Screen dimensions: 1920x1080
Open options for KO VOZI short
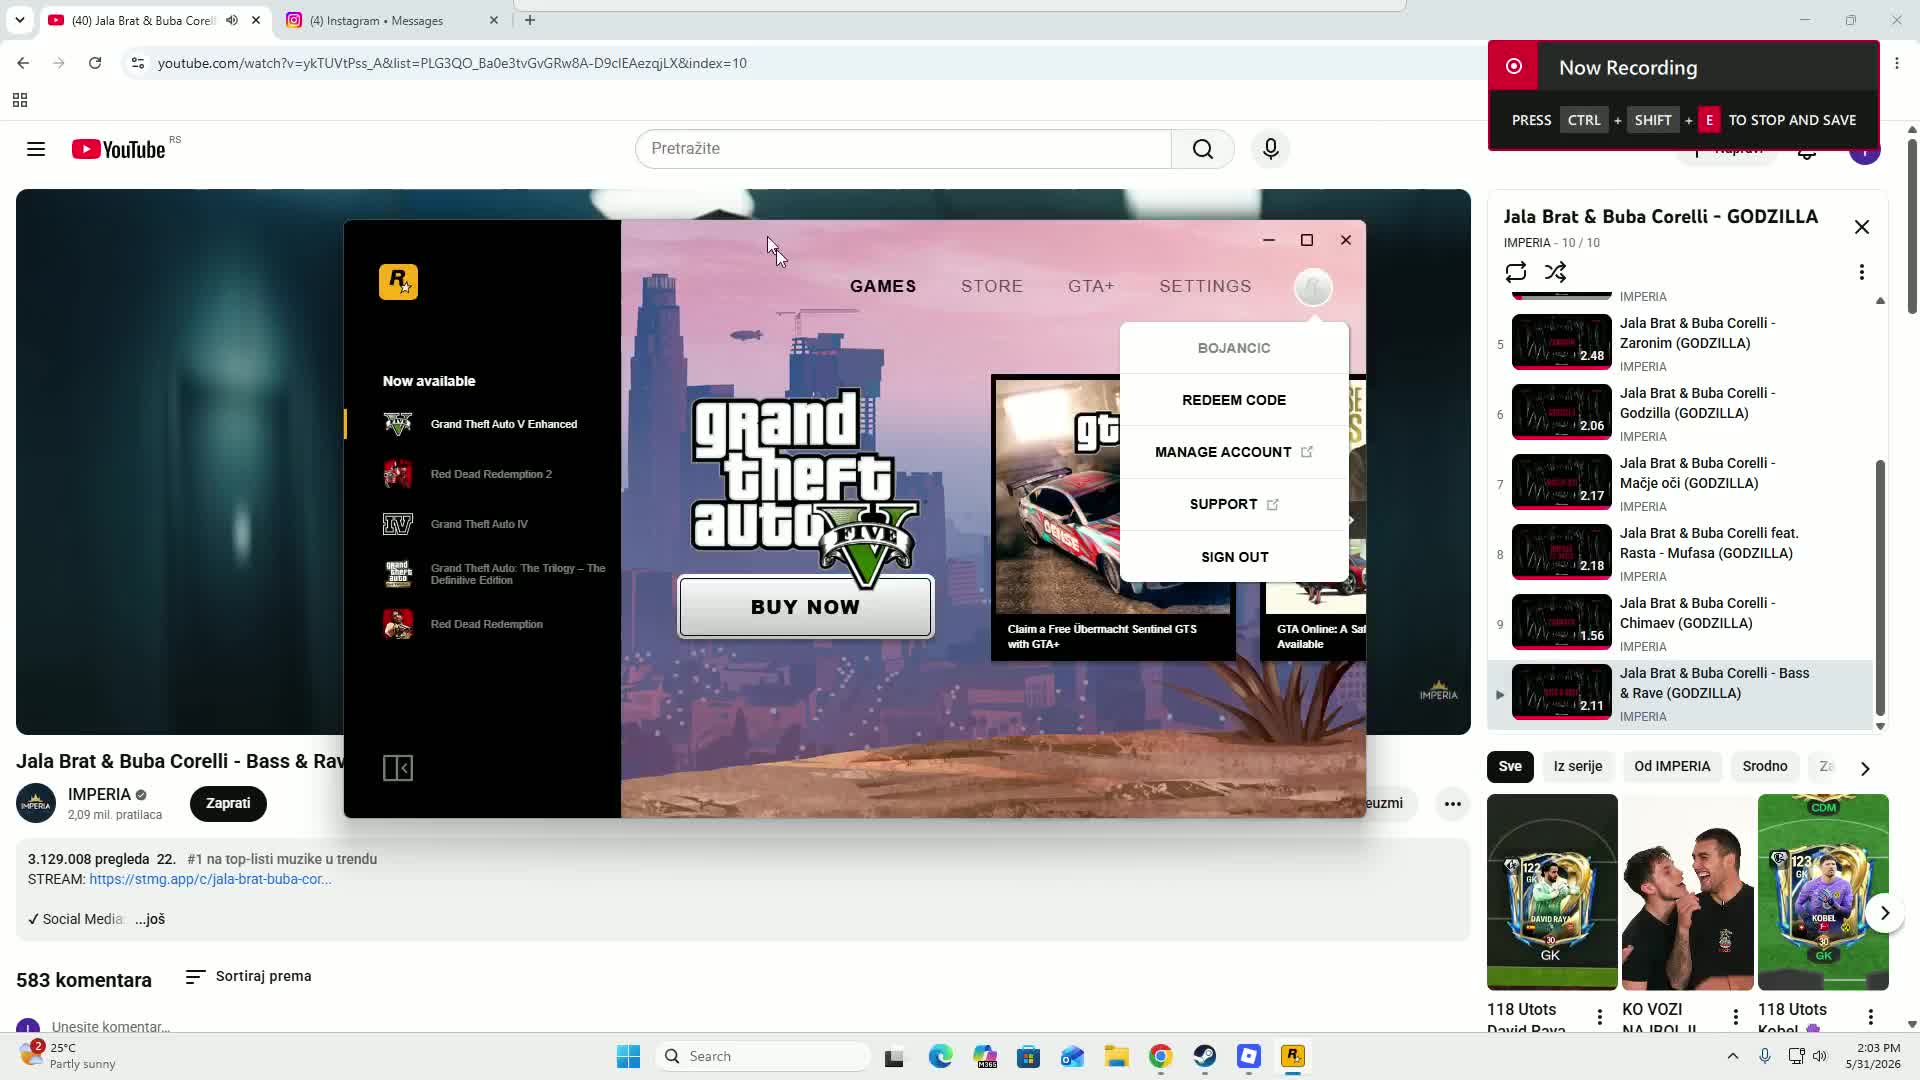(x=1736, y=1017)
